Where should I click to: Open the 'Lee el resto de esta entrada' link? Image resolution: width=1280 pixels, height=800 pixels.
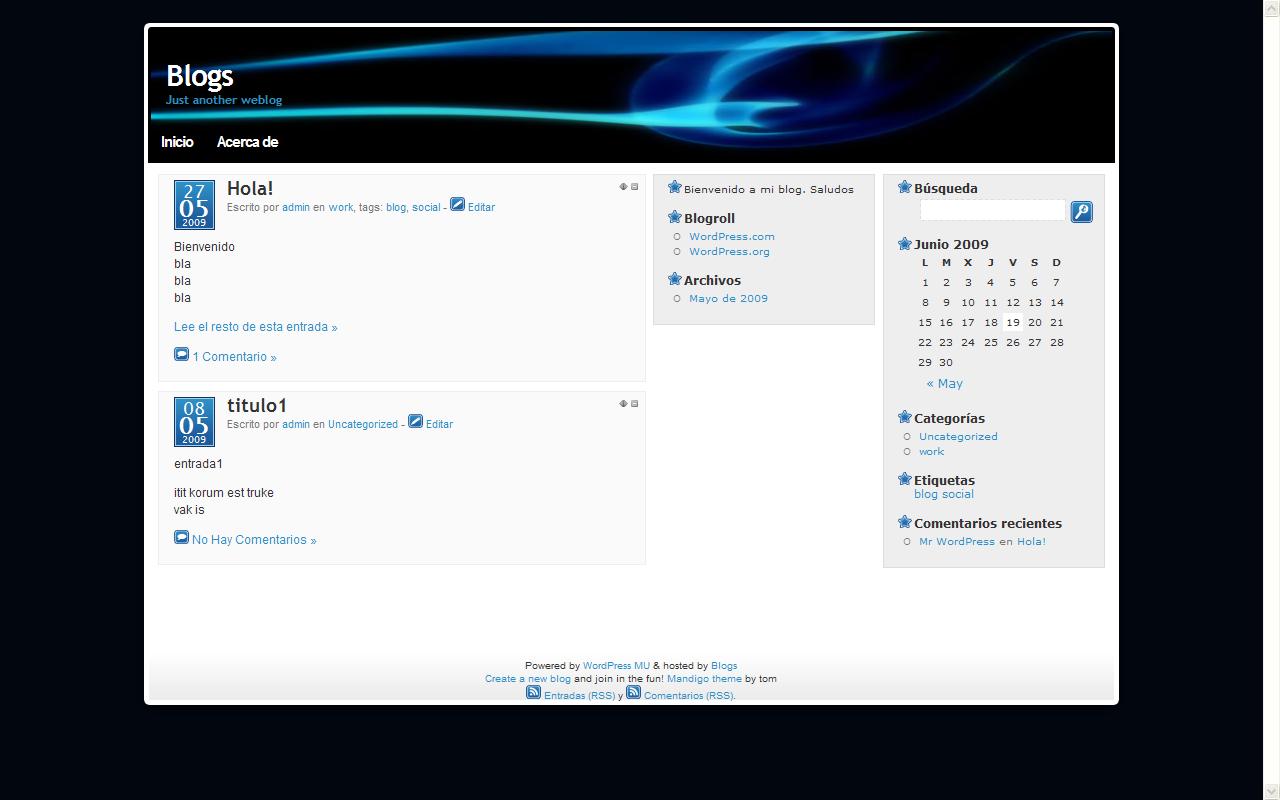coord(255,327)
